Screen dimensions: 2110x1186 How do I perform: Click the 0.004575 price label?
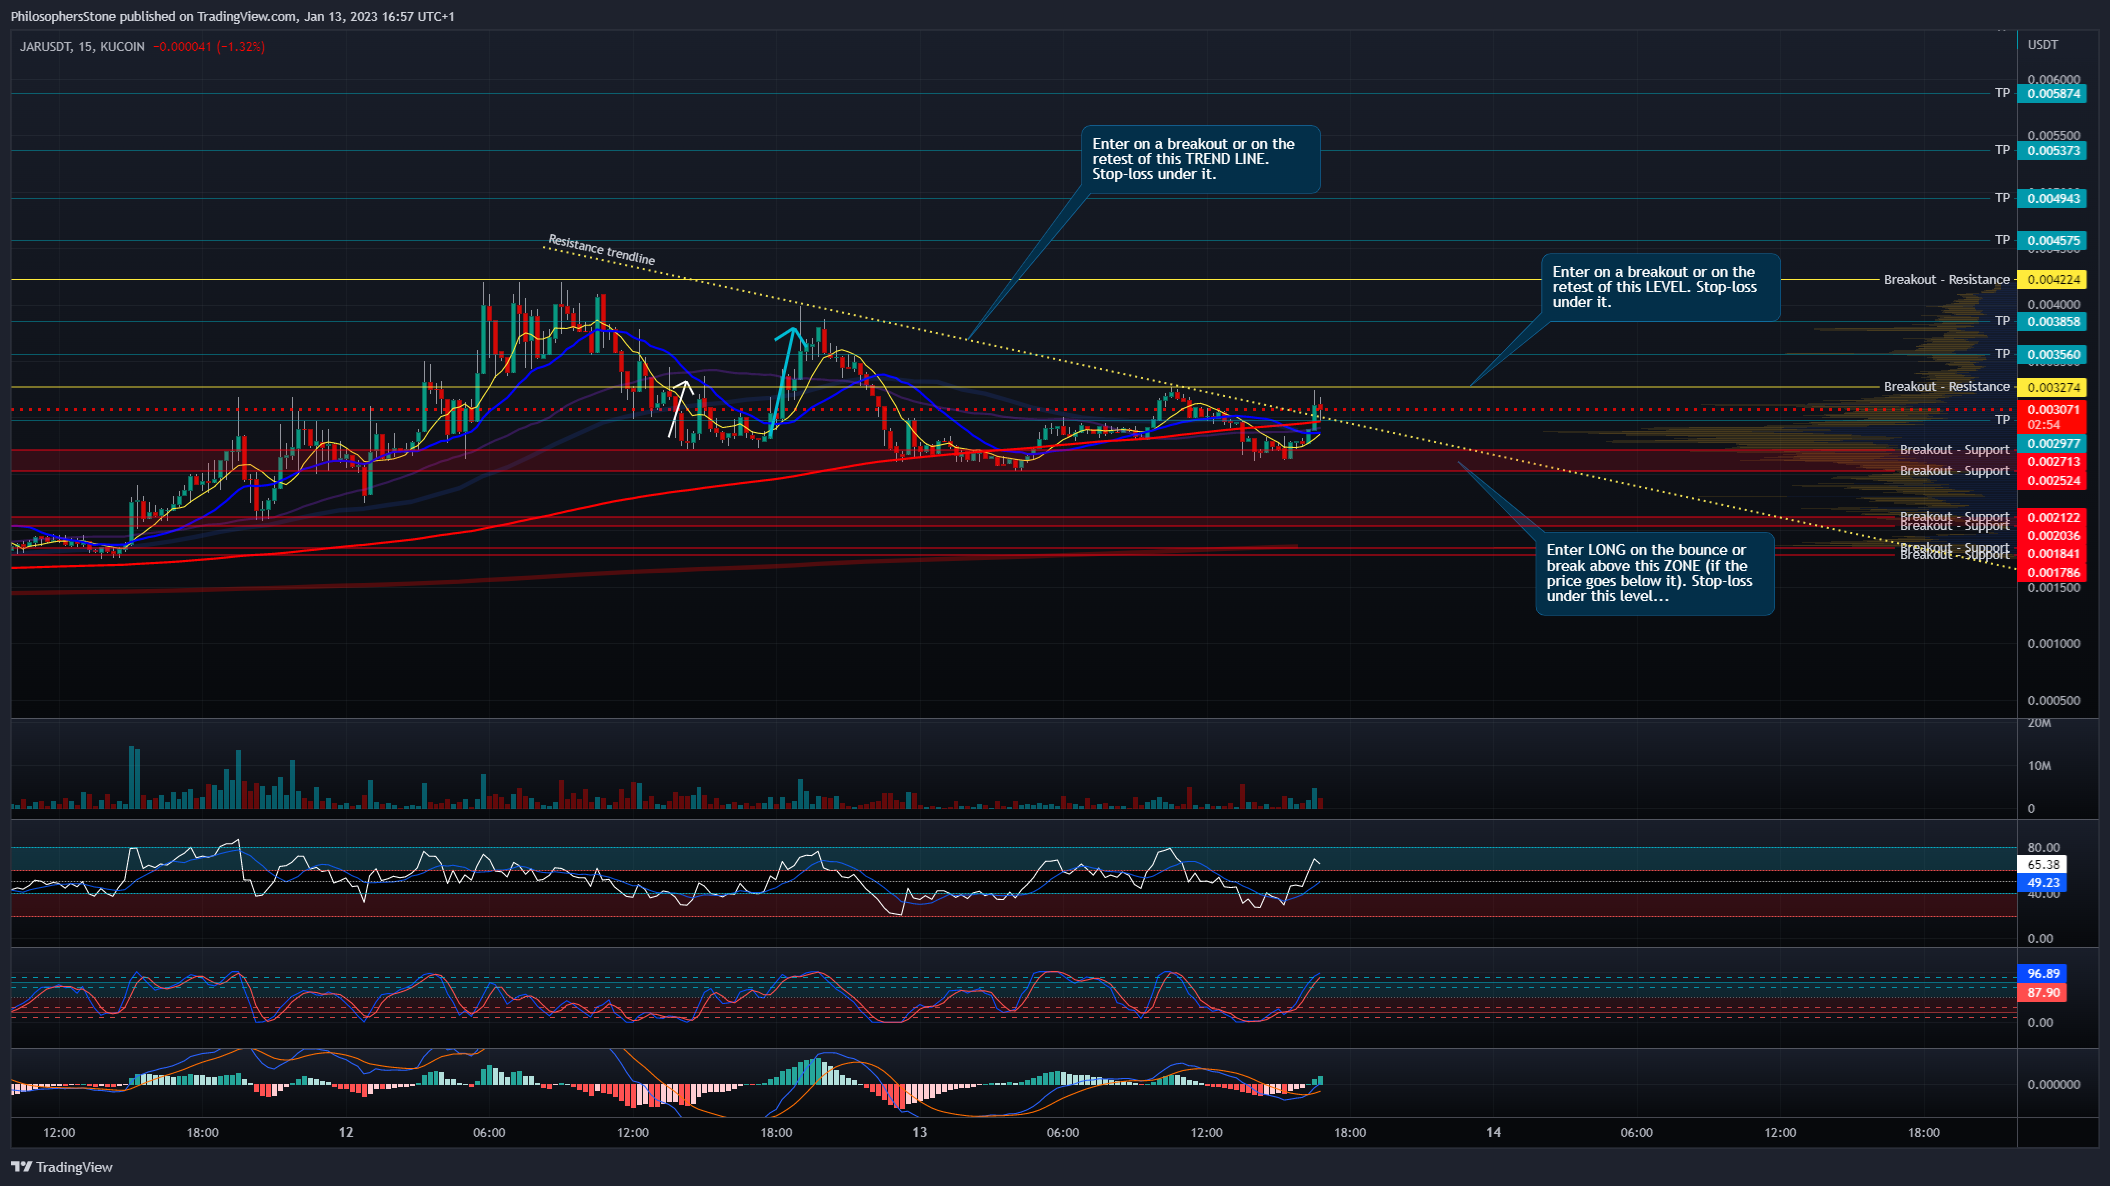pyautogui.click(x=2051, y=240)
